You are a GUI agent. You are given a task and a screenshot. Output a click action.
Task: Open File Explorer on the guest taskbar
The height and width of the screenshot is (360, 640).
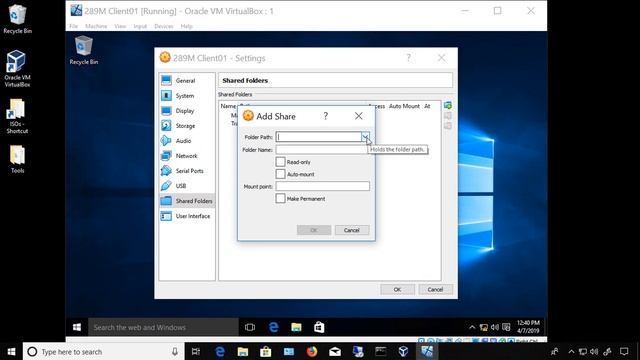pos(296,327)
